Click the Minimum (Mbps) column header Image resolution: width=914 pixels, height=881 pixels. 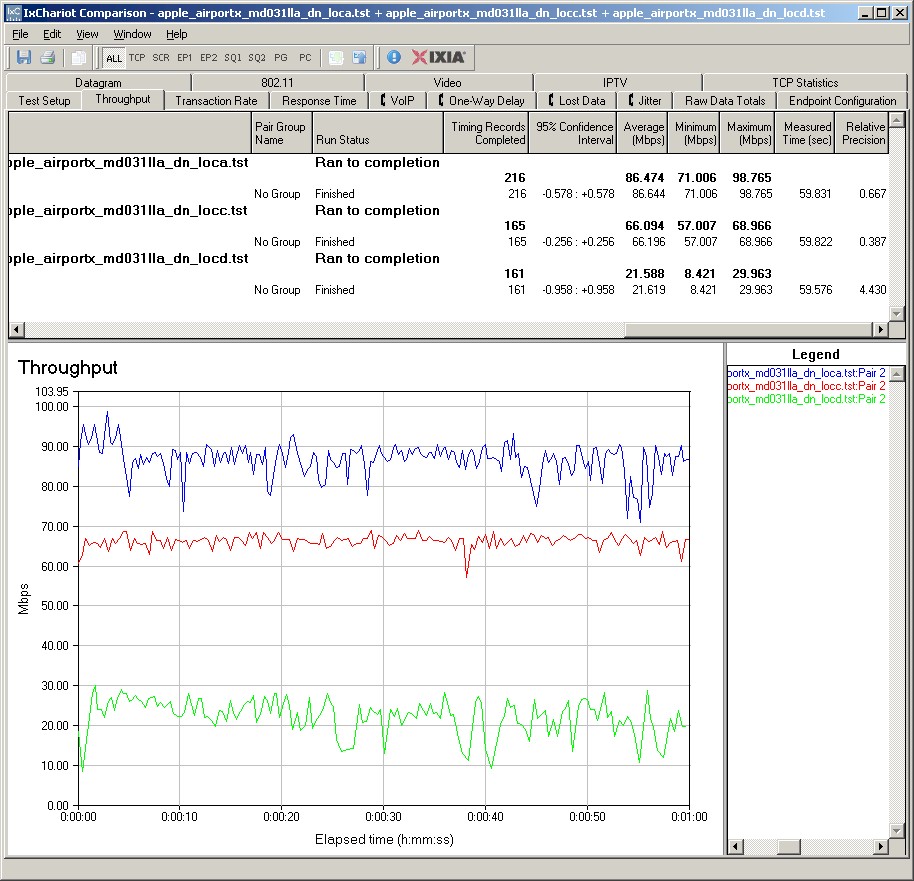click(x=694, y=133)
